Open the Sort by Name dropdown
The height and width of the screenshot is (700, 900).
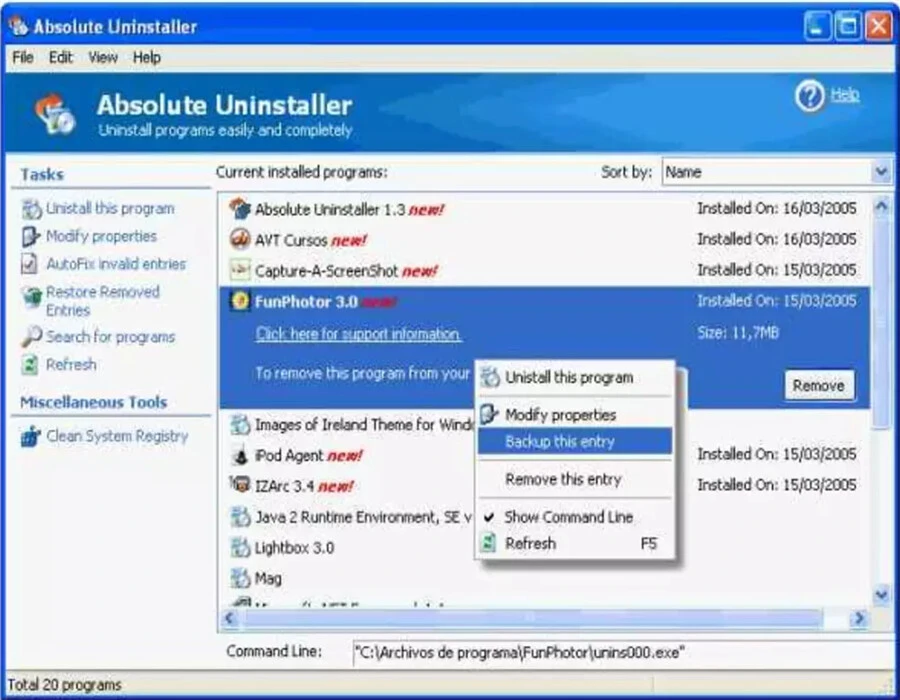tap(777, 172)
